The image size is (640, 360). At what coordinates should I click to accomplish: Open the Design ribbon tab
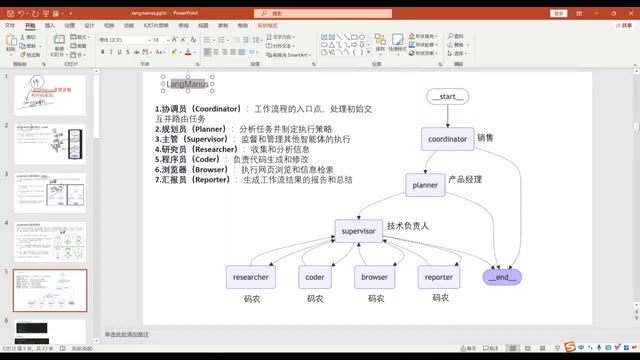click(89, 25)
